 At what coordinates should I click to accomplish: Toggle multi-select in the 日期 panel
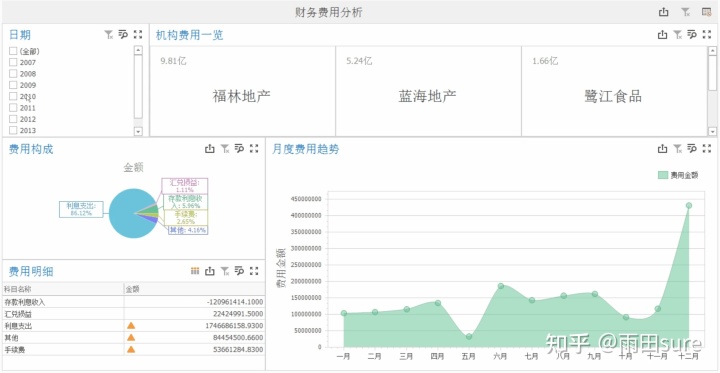(x=123, y=34)
